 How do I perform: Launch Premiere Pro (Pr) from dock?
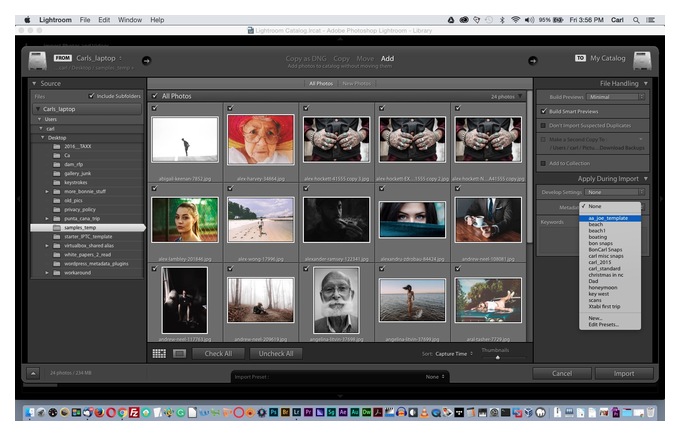(x=308, y=412)
